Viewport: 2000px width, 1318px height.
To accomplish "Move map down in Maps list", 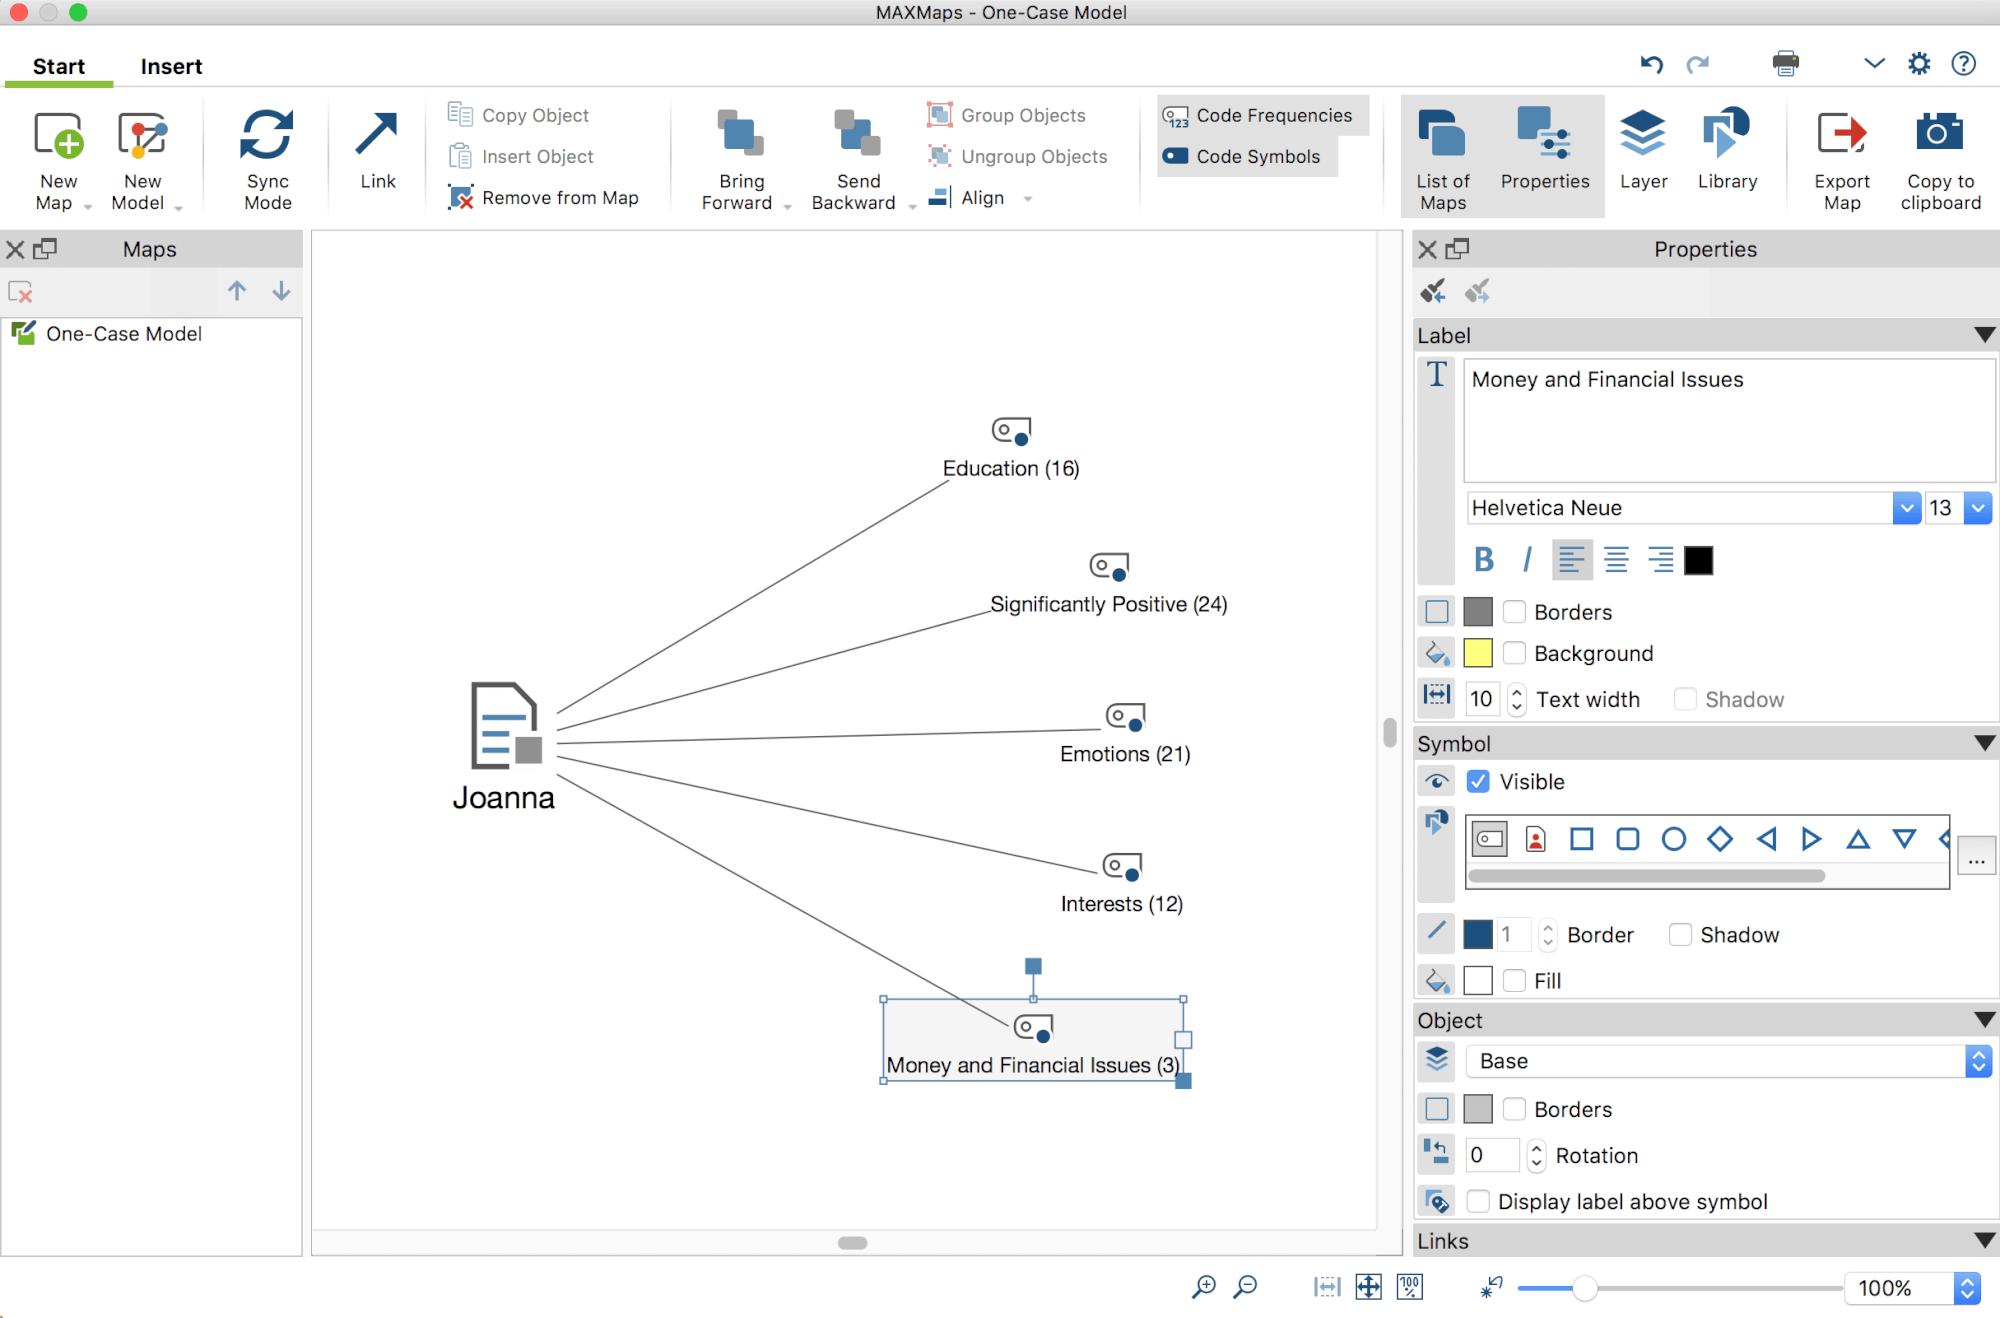I will [x=281, y=291].
